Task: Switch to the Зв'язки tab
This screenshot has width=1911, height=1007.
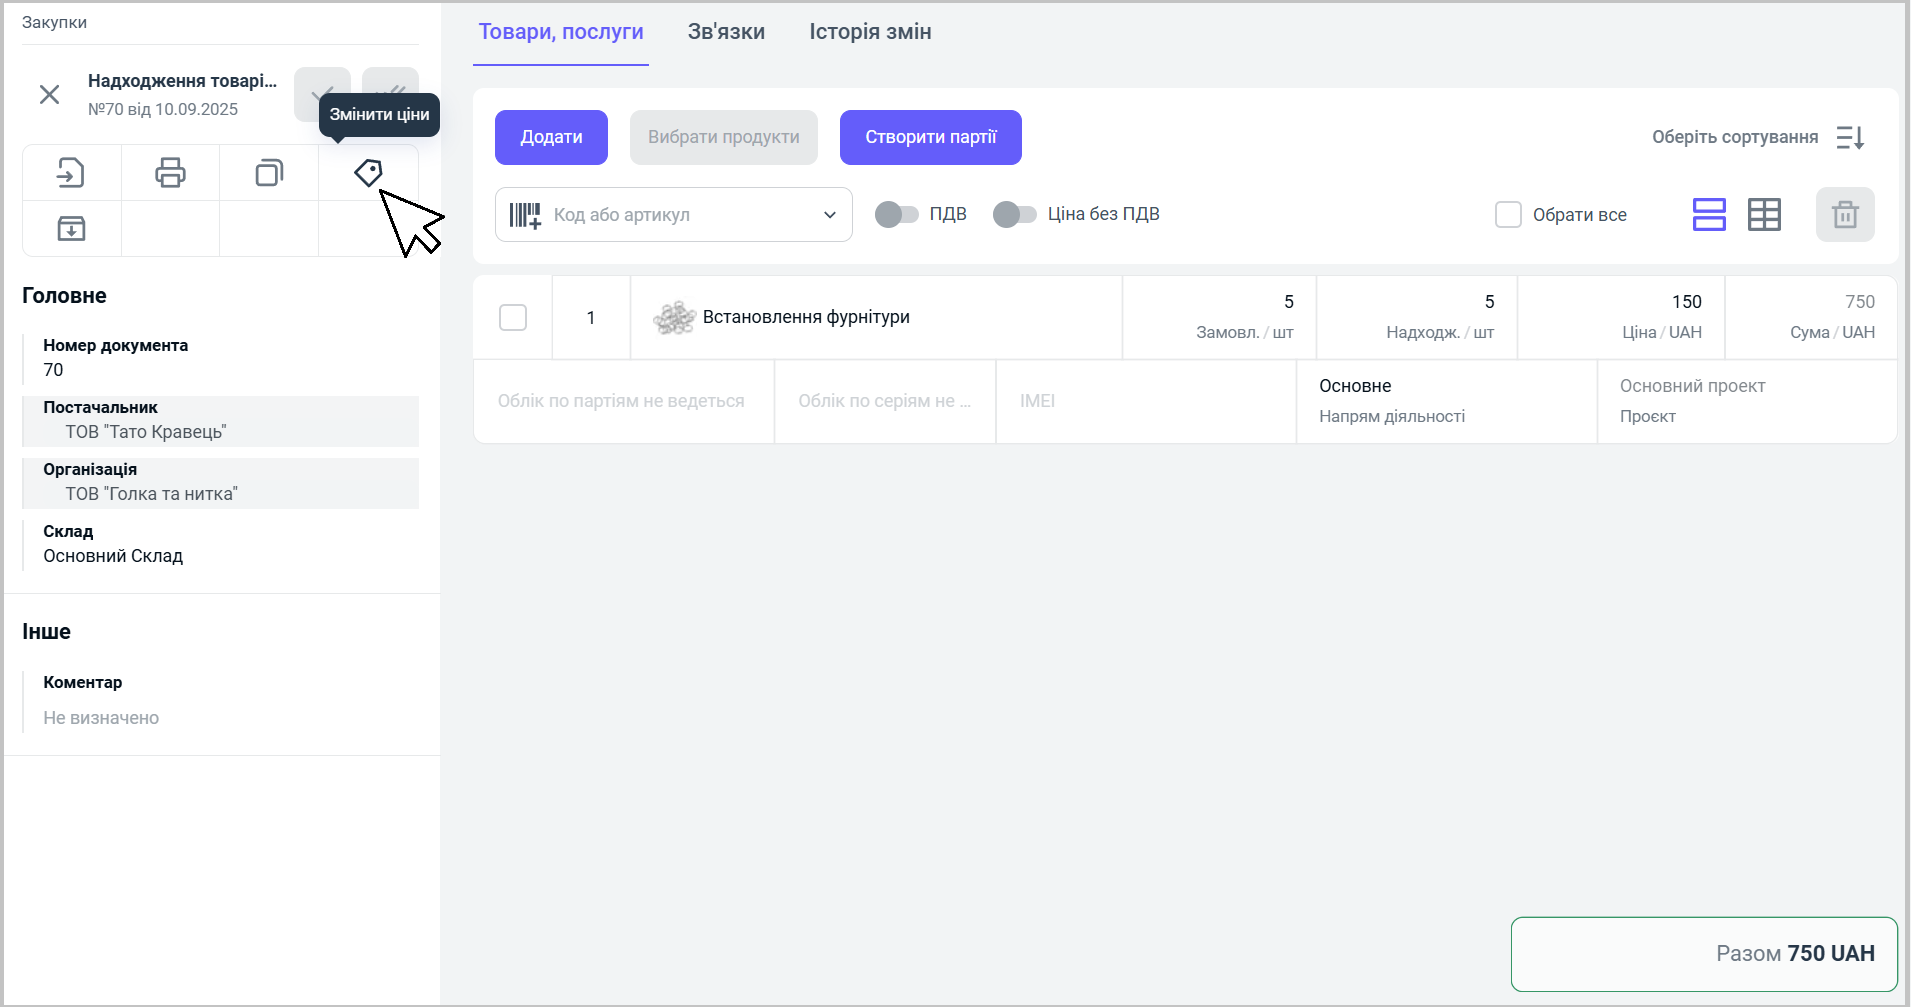Action: click(726, 32)
